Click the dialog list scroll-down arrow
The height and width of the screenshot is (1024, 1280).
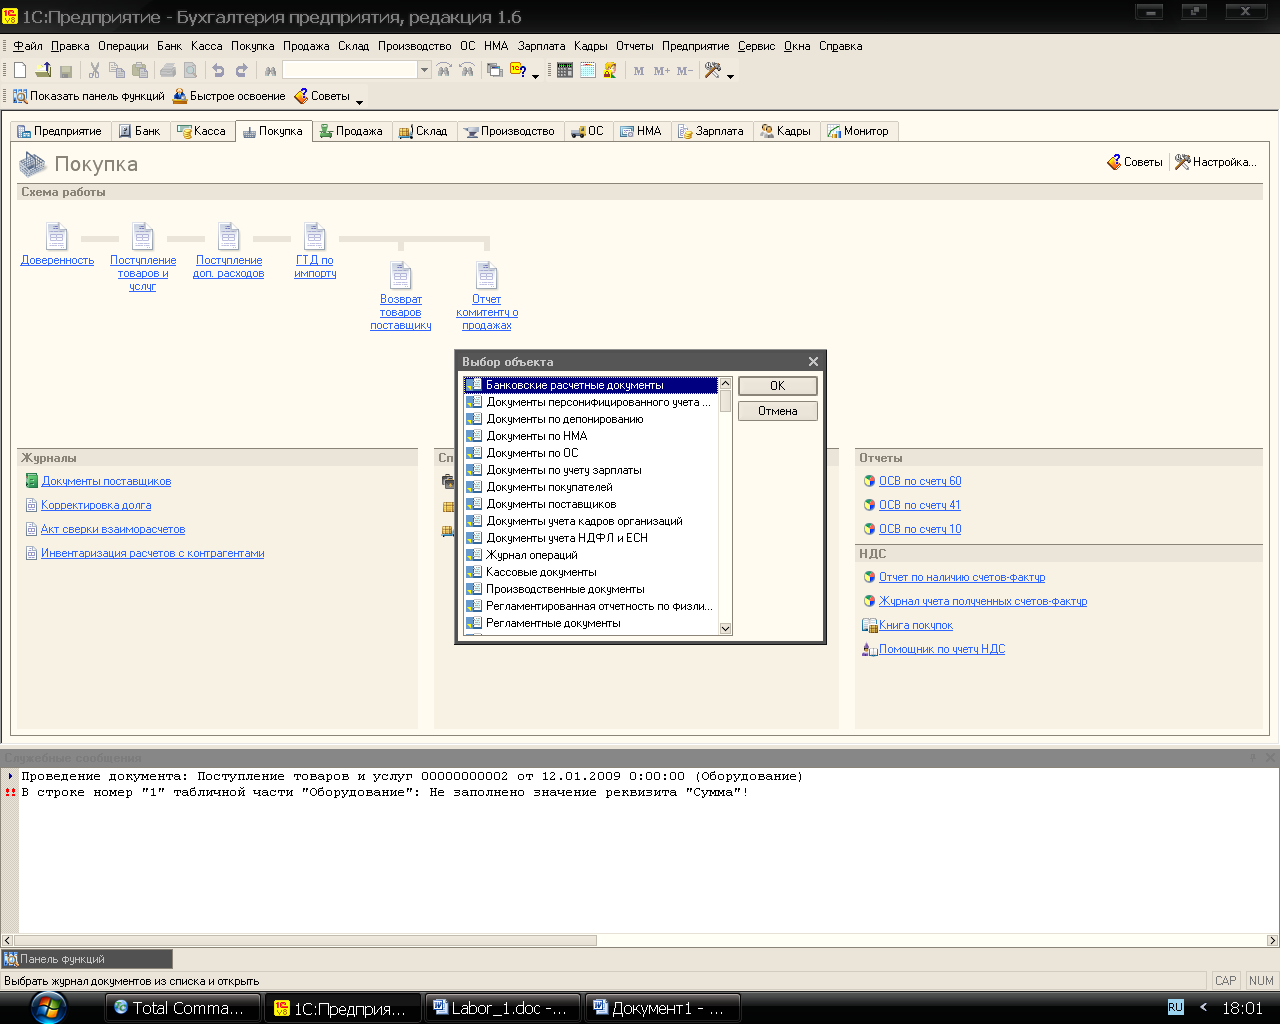point(726,629)
